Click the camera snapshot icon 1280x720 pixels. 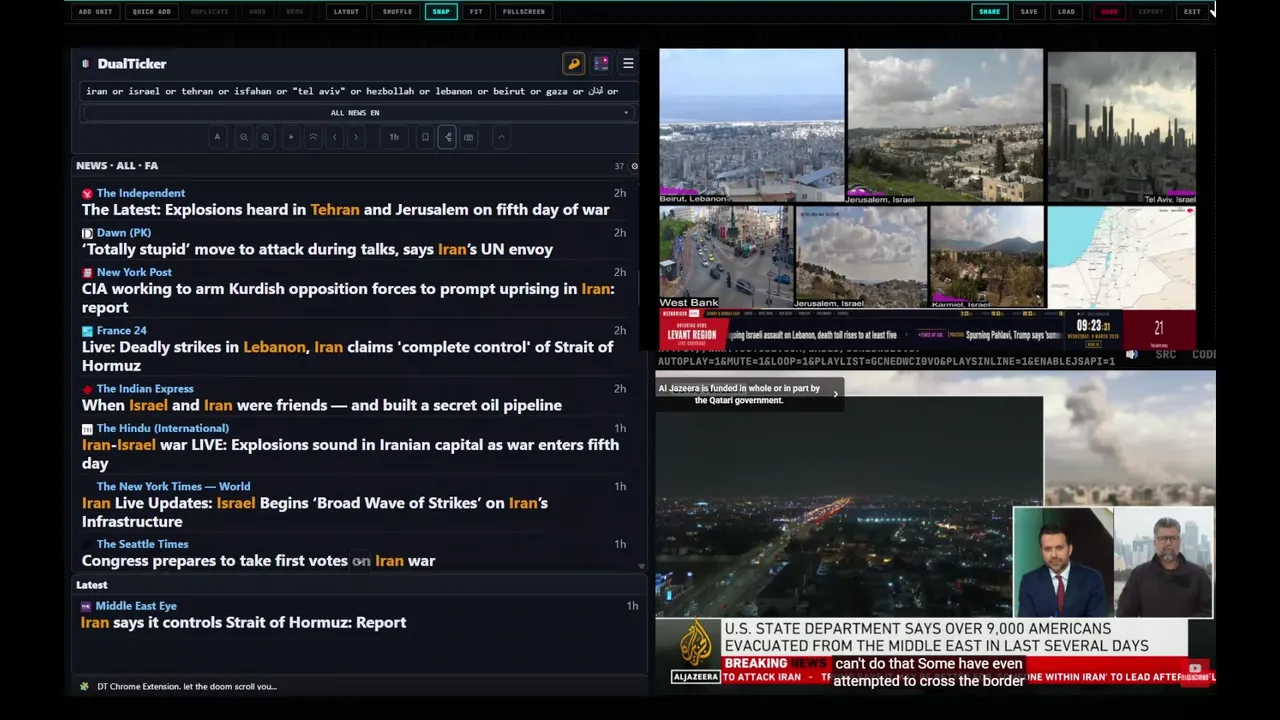tap(469, 137)
